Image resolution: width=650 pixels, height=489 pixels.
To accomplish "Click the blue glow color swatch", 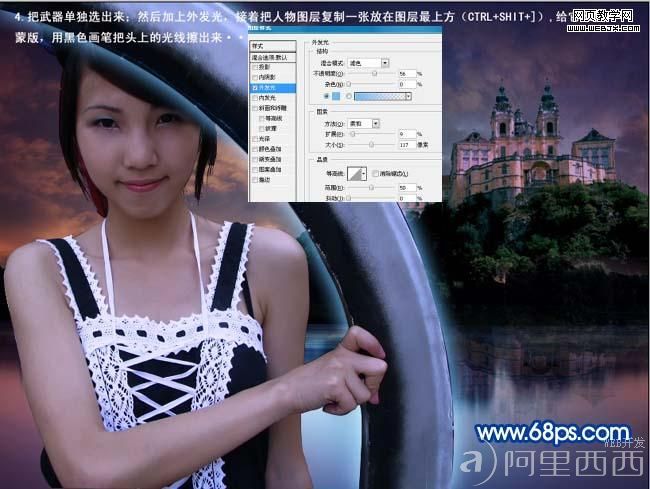I will (336, 96).
